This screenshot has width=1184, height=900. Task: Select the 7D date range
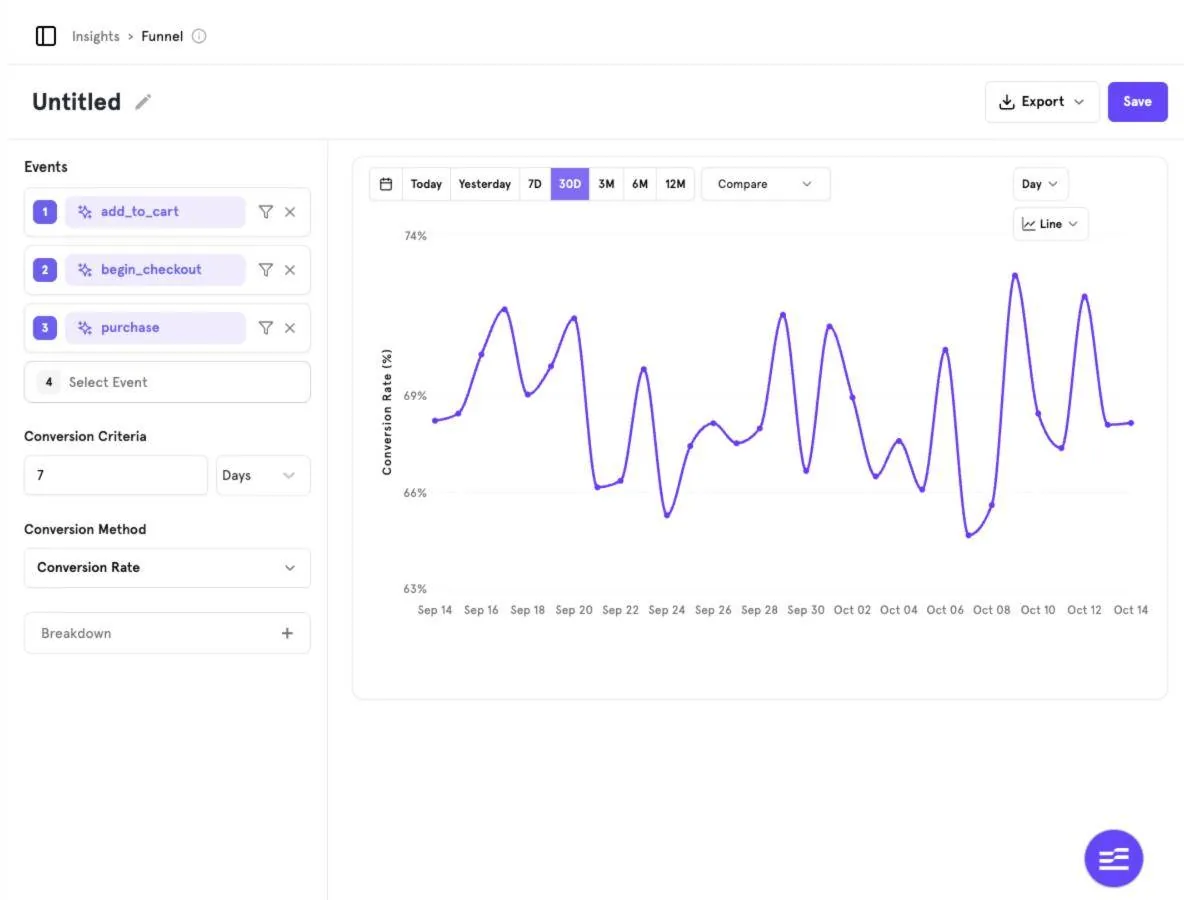(535, 184)
